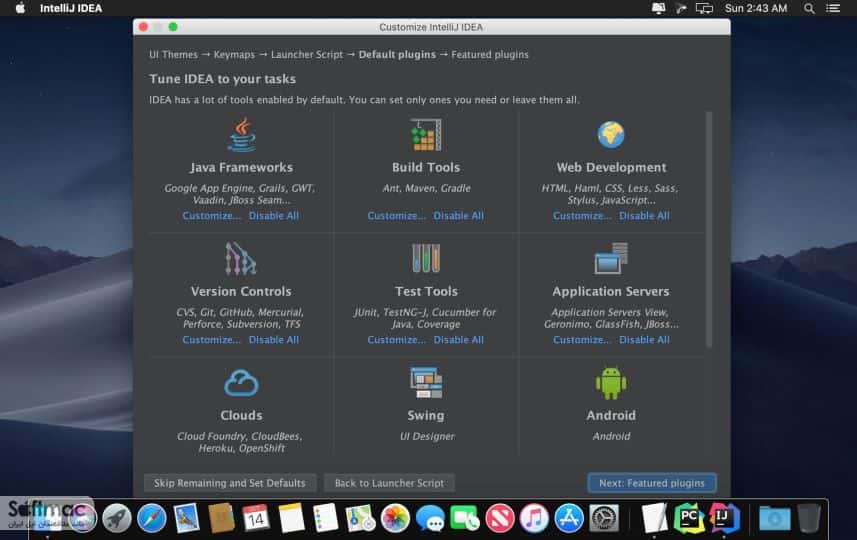Launch Safari from the dock
The height and width of the screenshot is (540, 857).
coord(151,518)
